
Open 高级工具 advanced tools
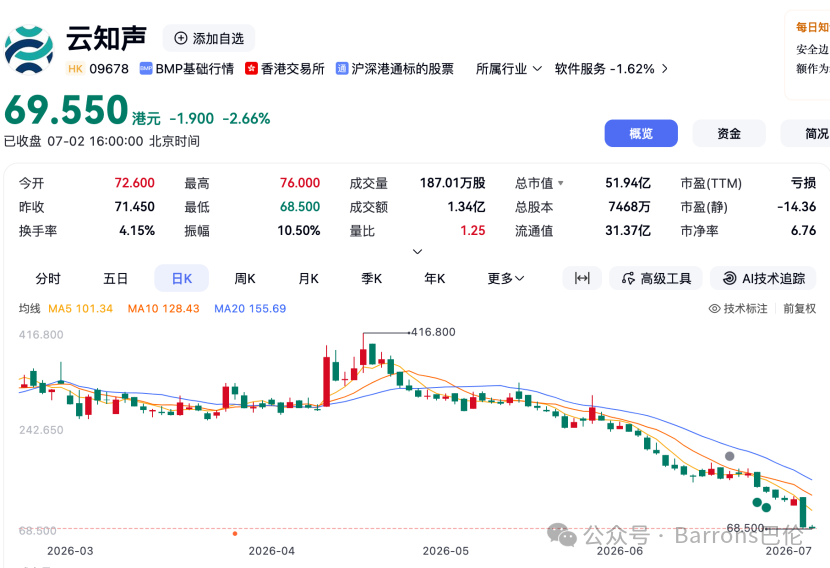(x=656, y=278)
